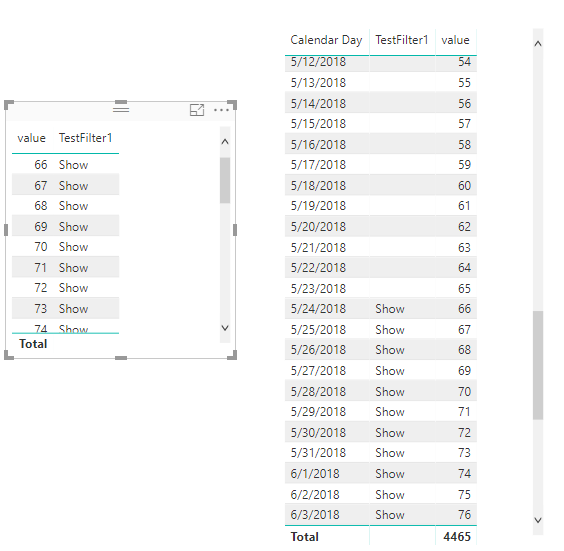This screenshot has width=564, height=551.
Task: Click Total label in large table
Action: click(x=305, y=537)
